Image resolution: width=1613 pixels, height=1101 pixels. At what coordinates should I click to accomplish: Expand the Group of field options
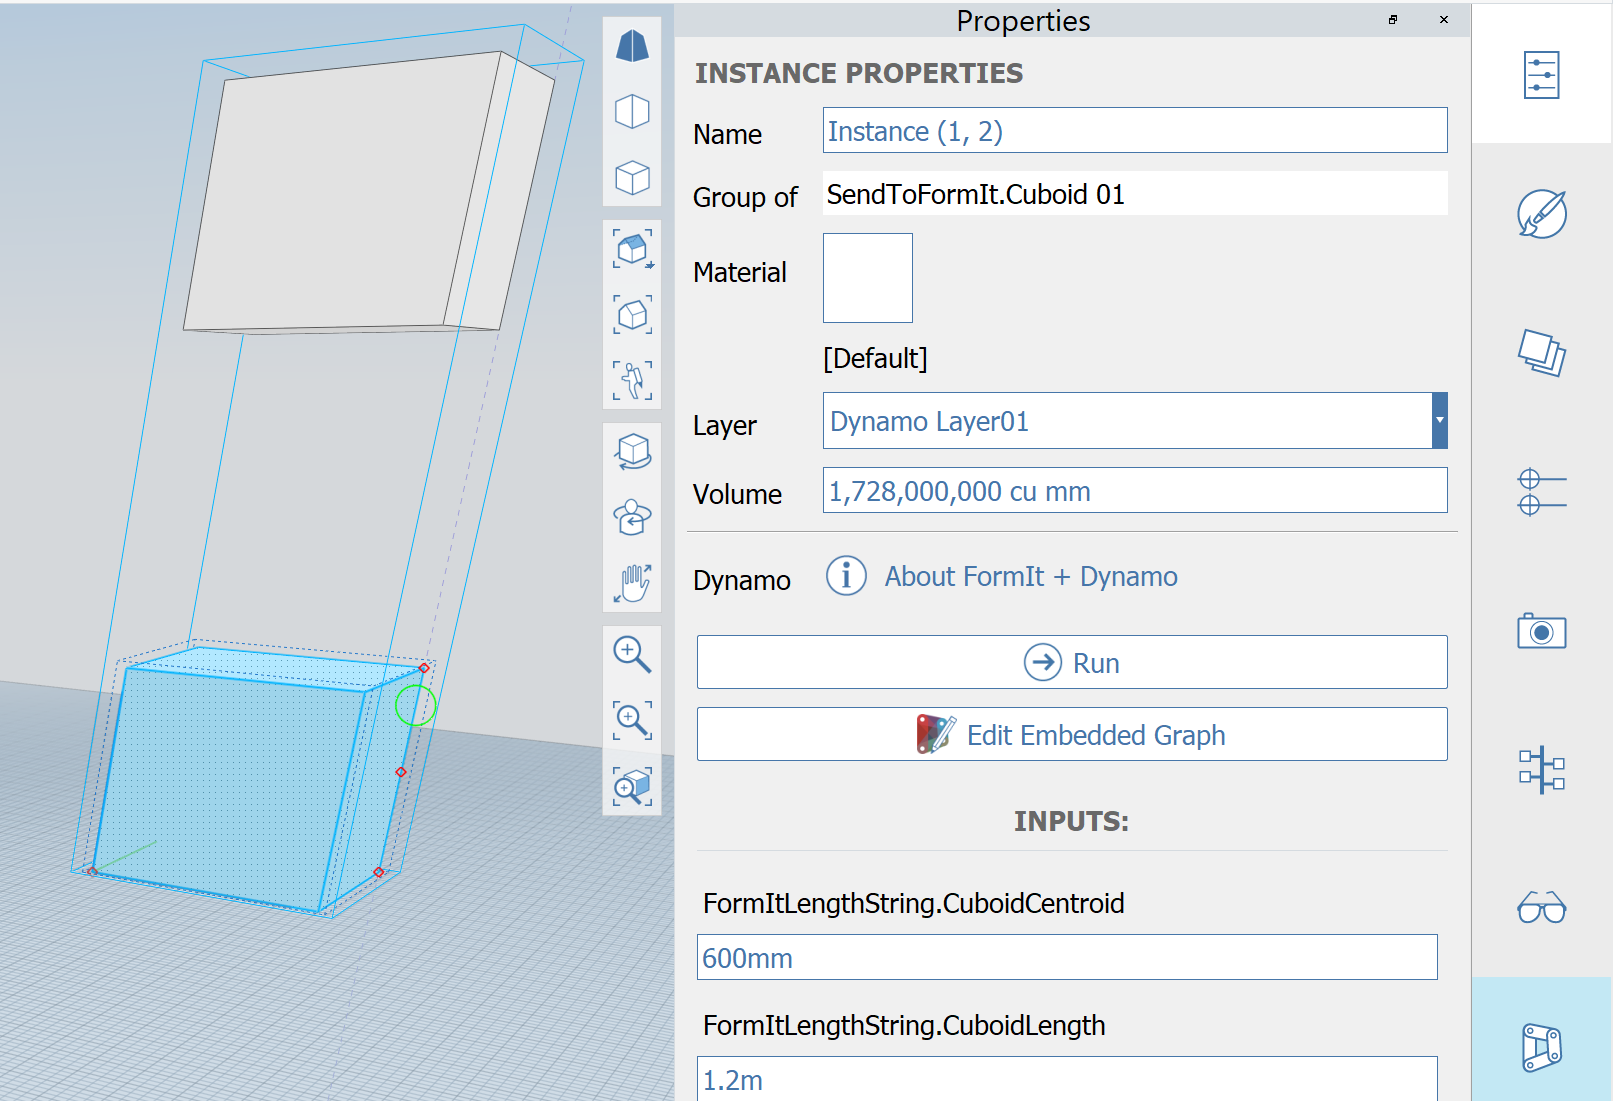click(x=1134, y=193)
